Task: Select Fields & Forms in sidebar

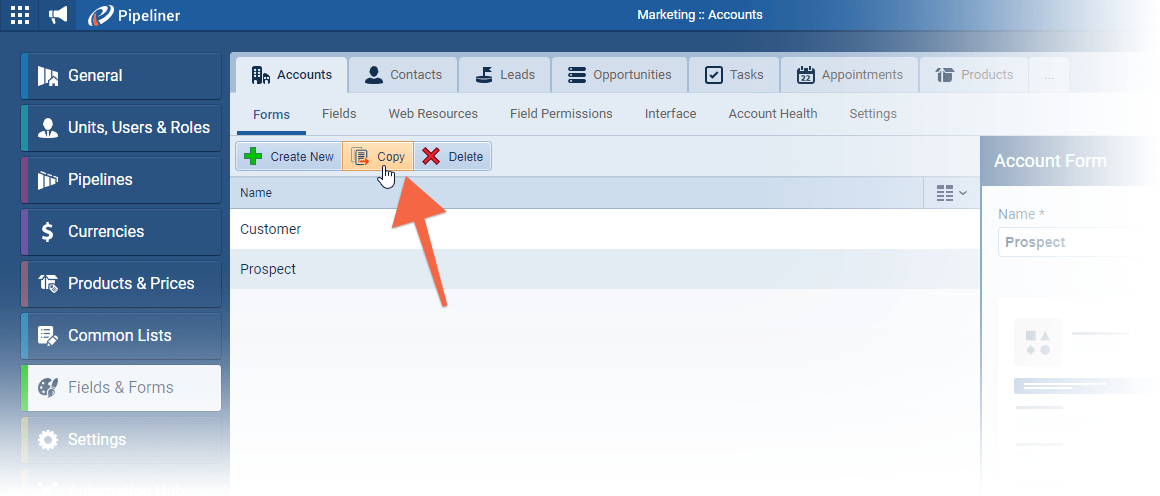Action: tap(121, 388)
